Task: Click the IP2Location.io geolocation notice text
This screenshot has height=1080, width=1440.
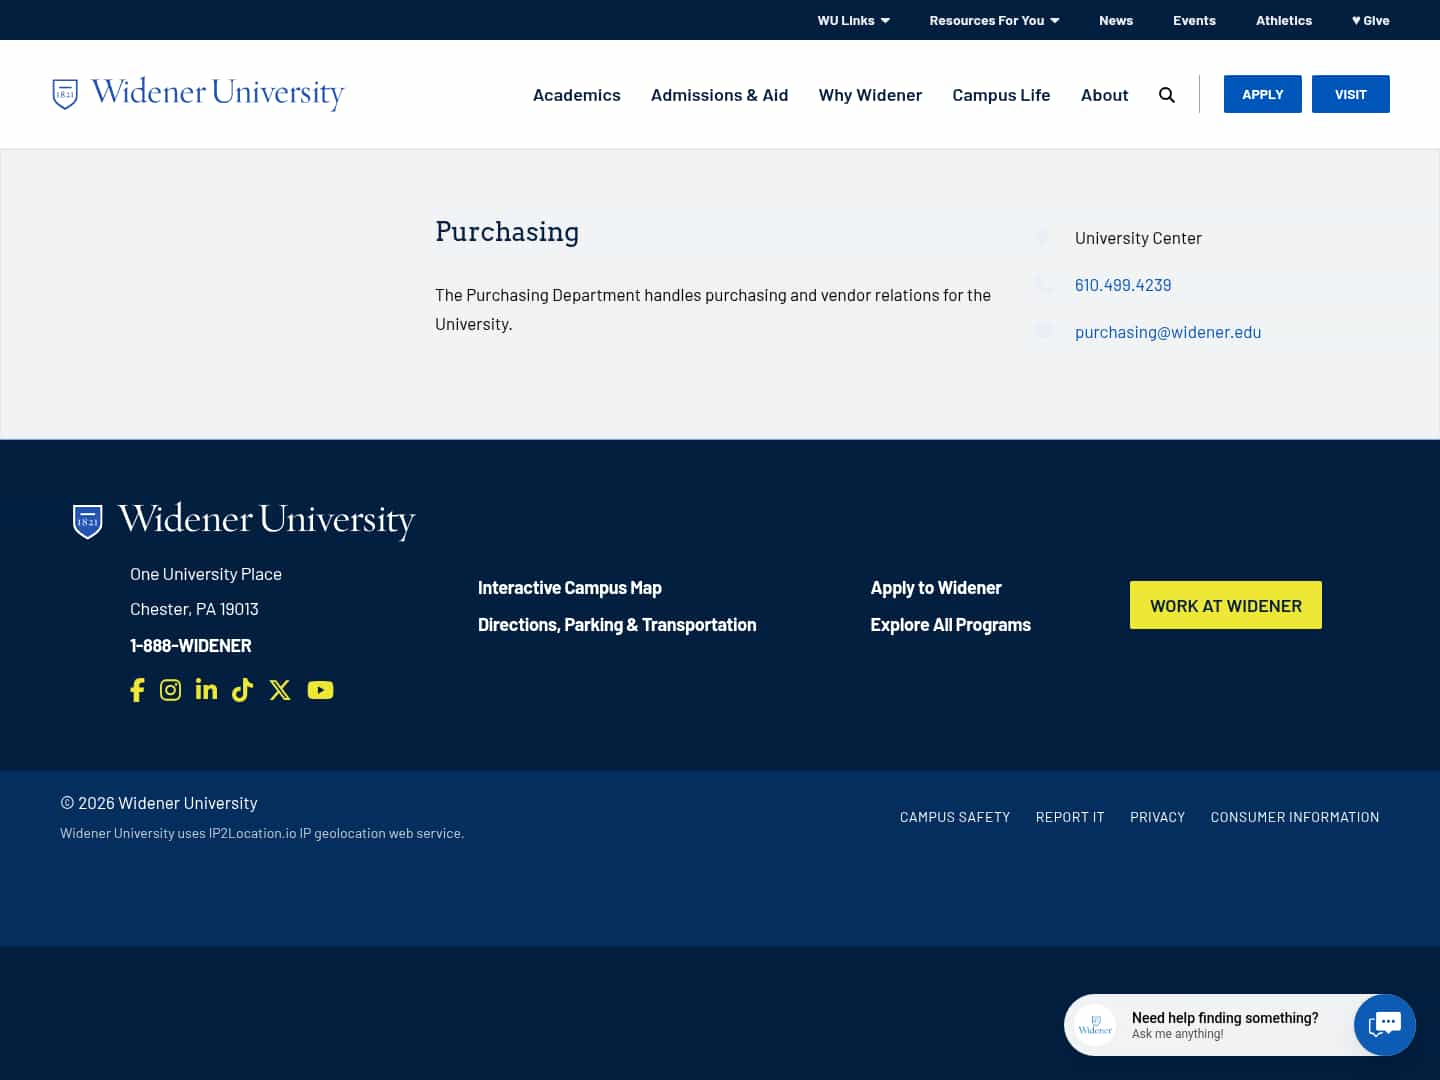Action: point(262,833)
